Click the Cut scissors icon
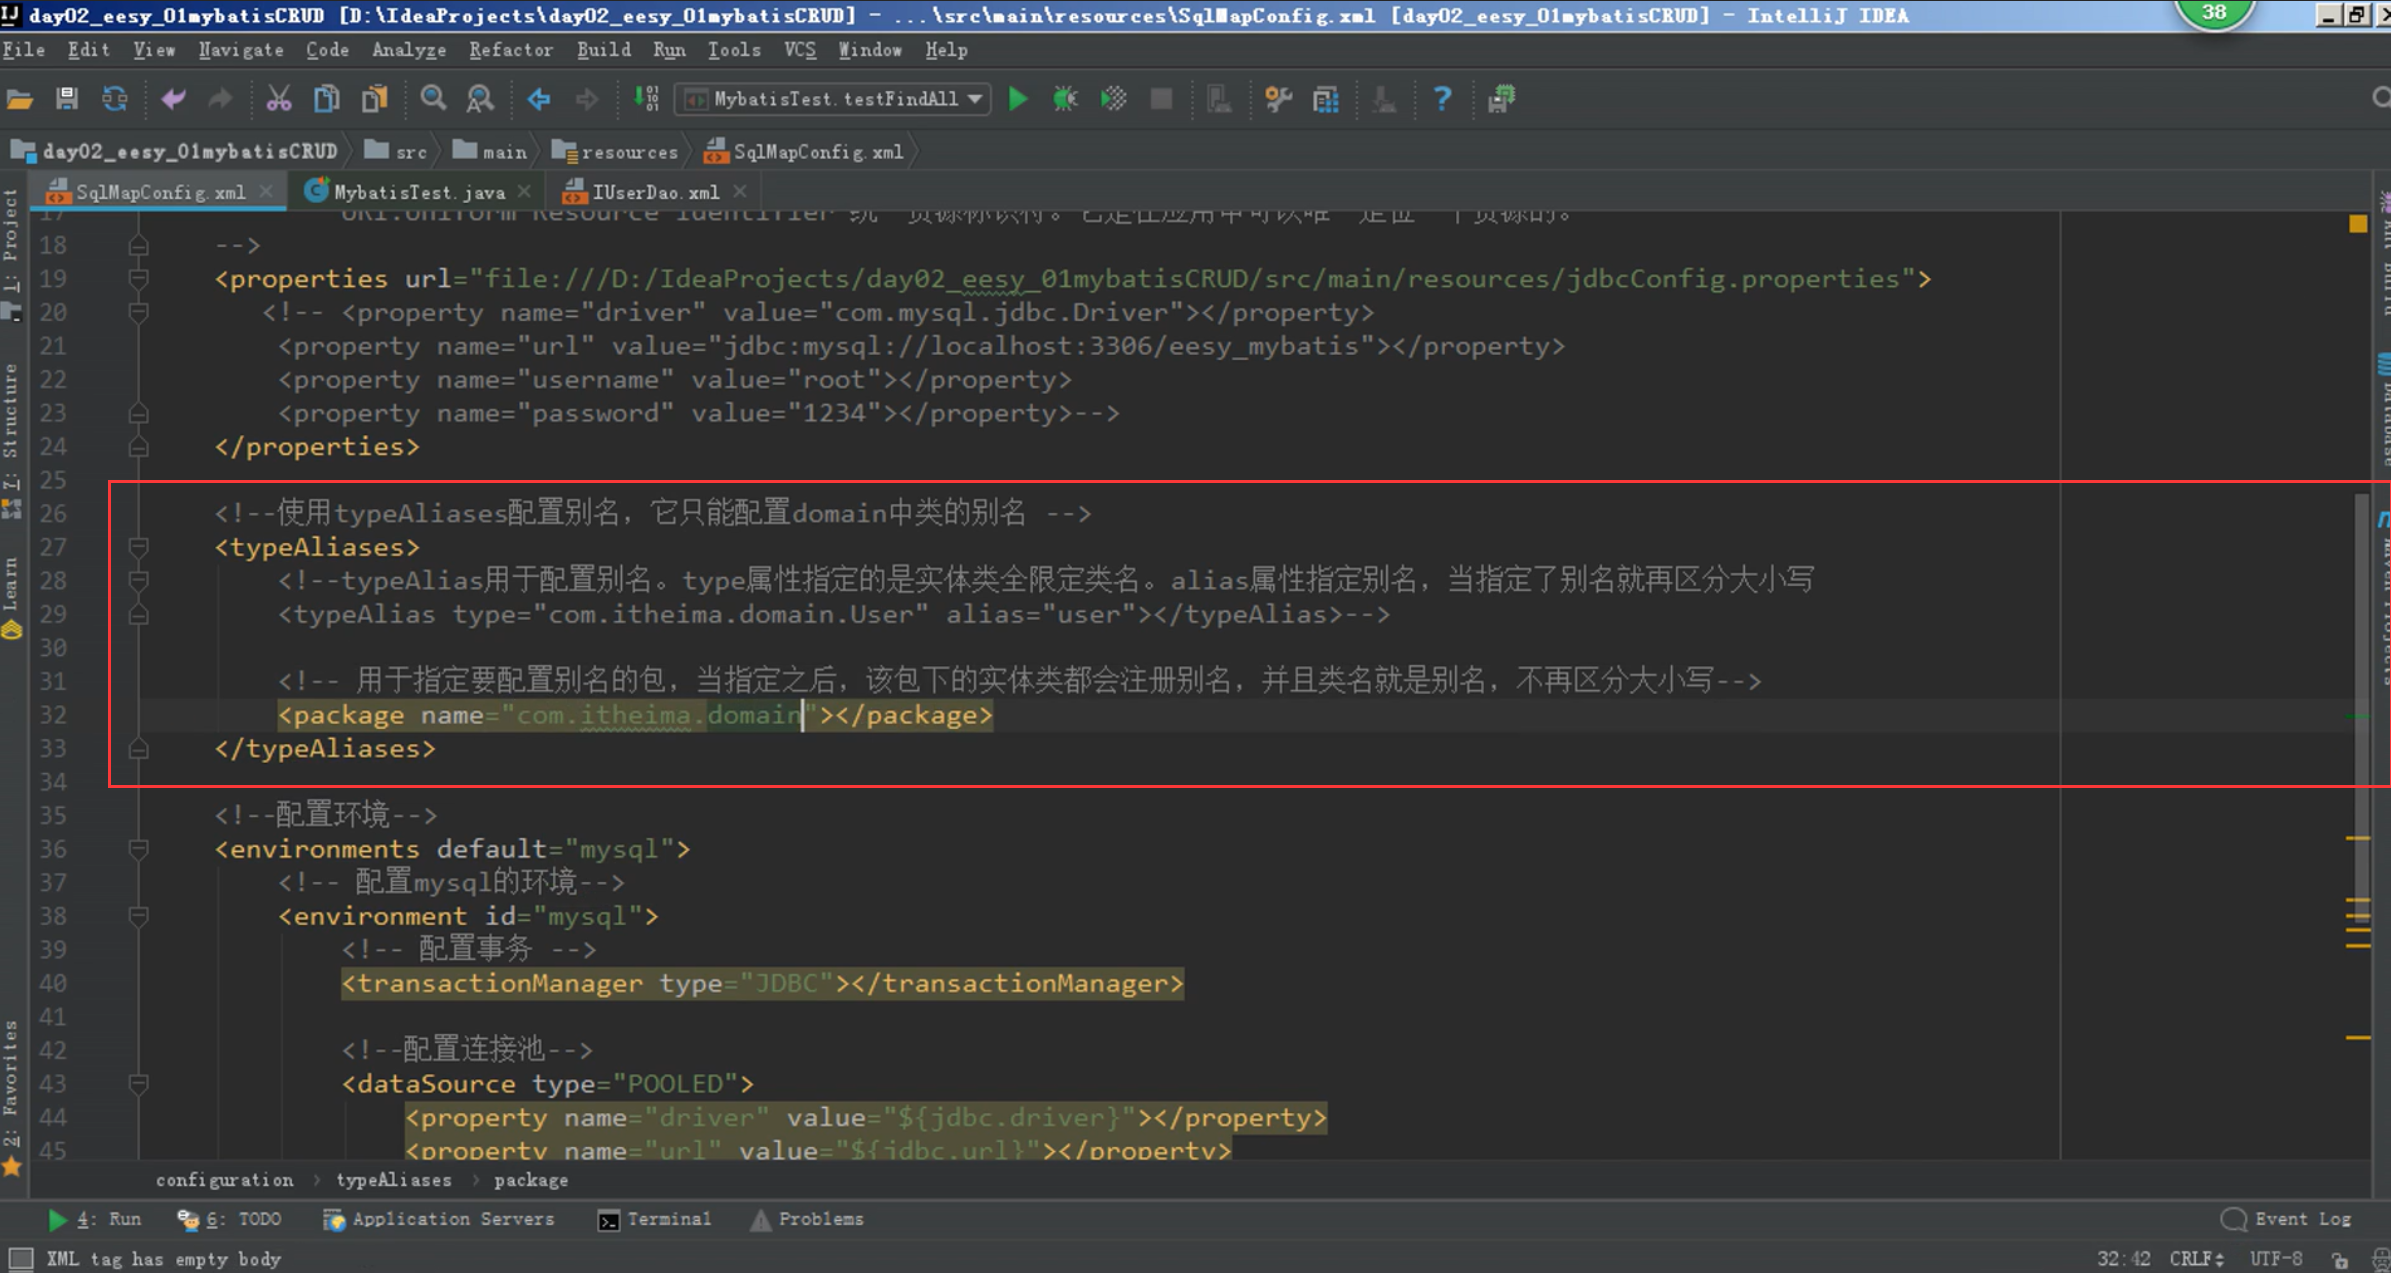 click(278, 98)
